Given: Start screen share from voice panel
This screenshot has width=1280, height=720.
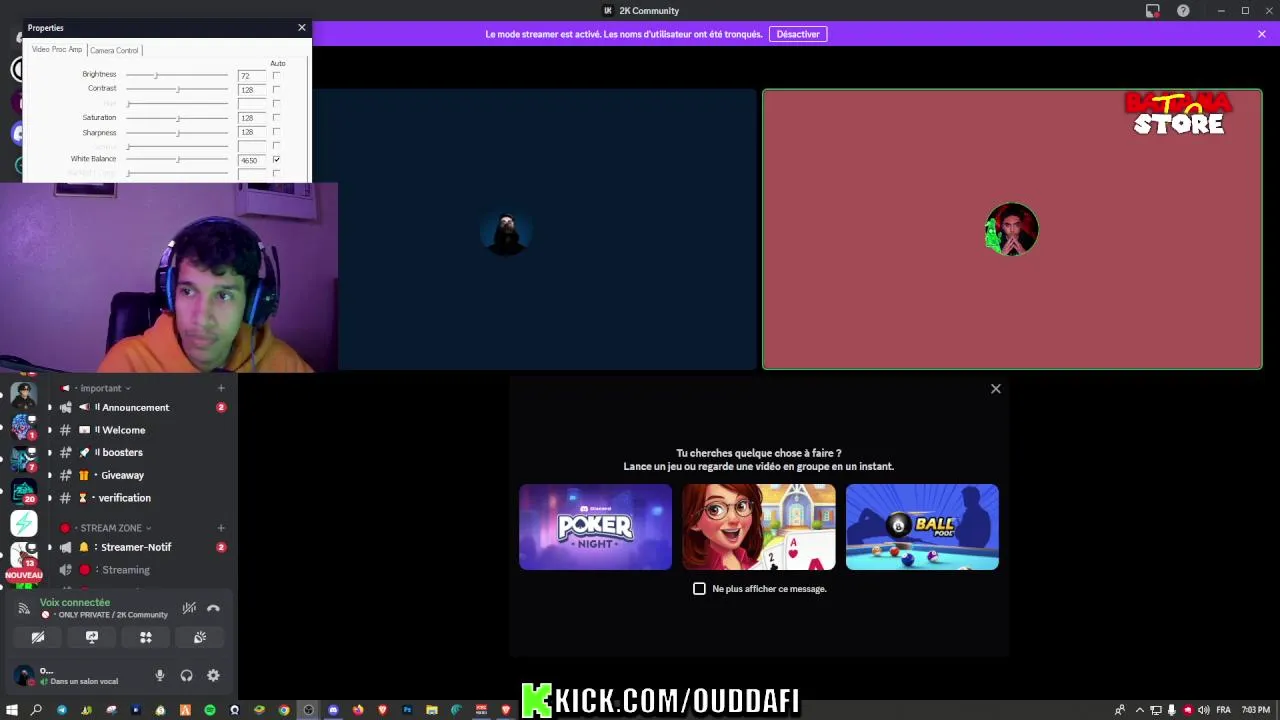Looking at the screenshot, I should (92, 637).
